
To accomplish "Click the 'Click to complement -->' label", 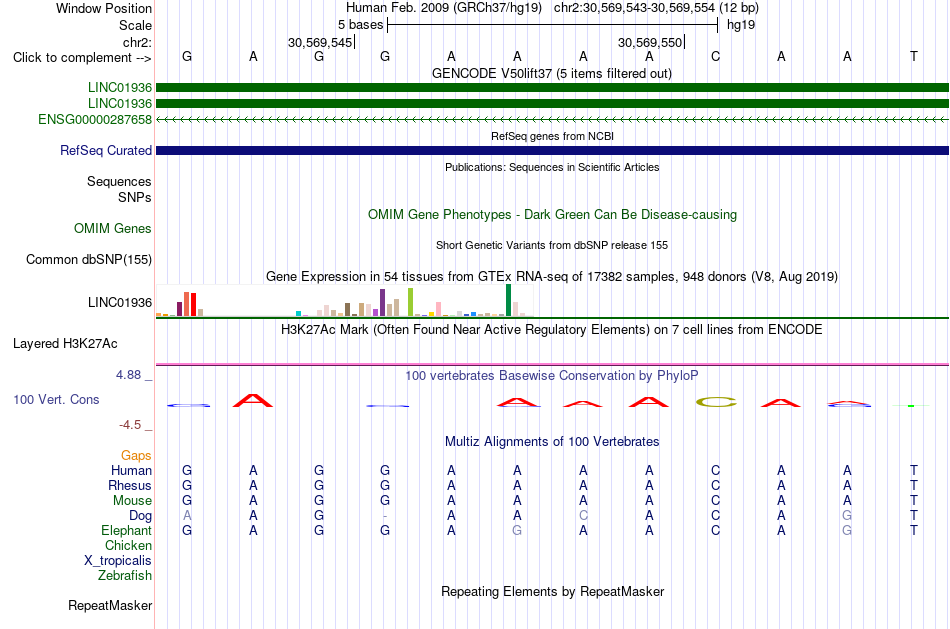I will click(82, 58).
